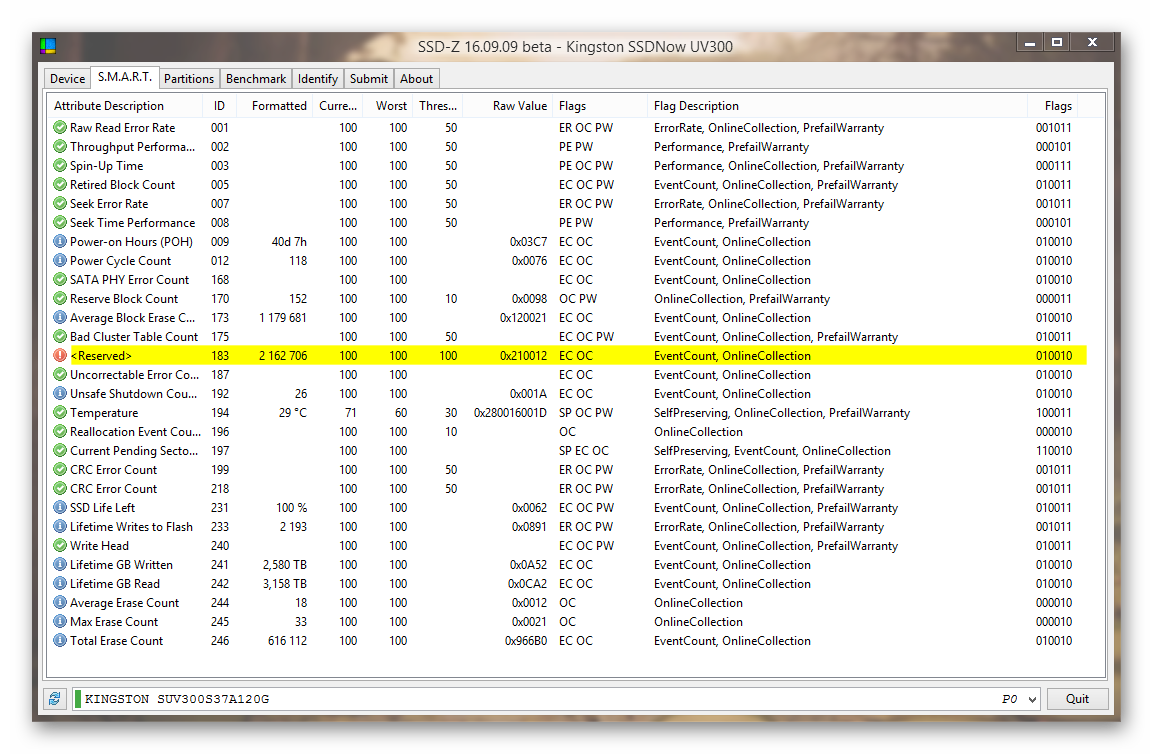Select the Seek Time Performance row text
Image resolution: width=1153 pixels, height=754 pixels.
[132, 223]
